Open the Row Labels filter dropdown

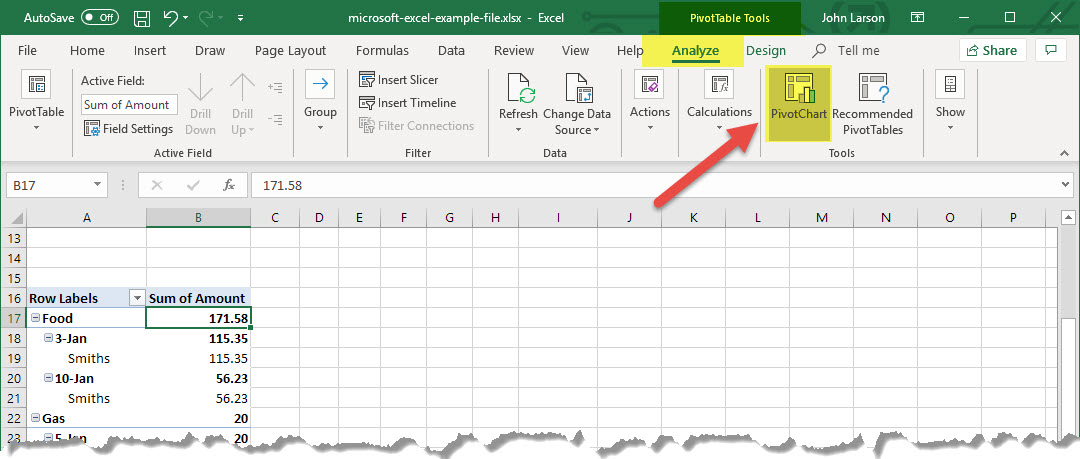point(136,298)
